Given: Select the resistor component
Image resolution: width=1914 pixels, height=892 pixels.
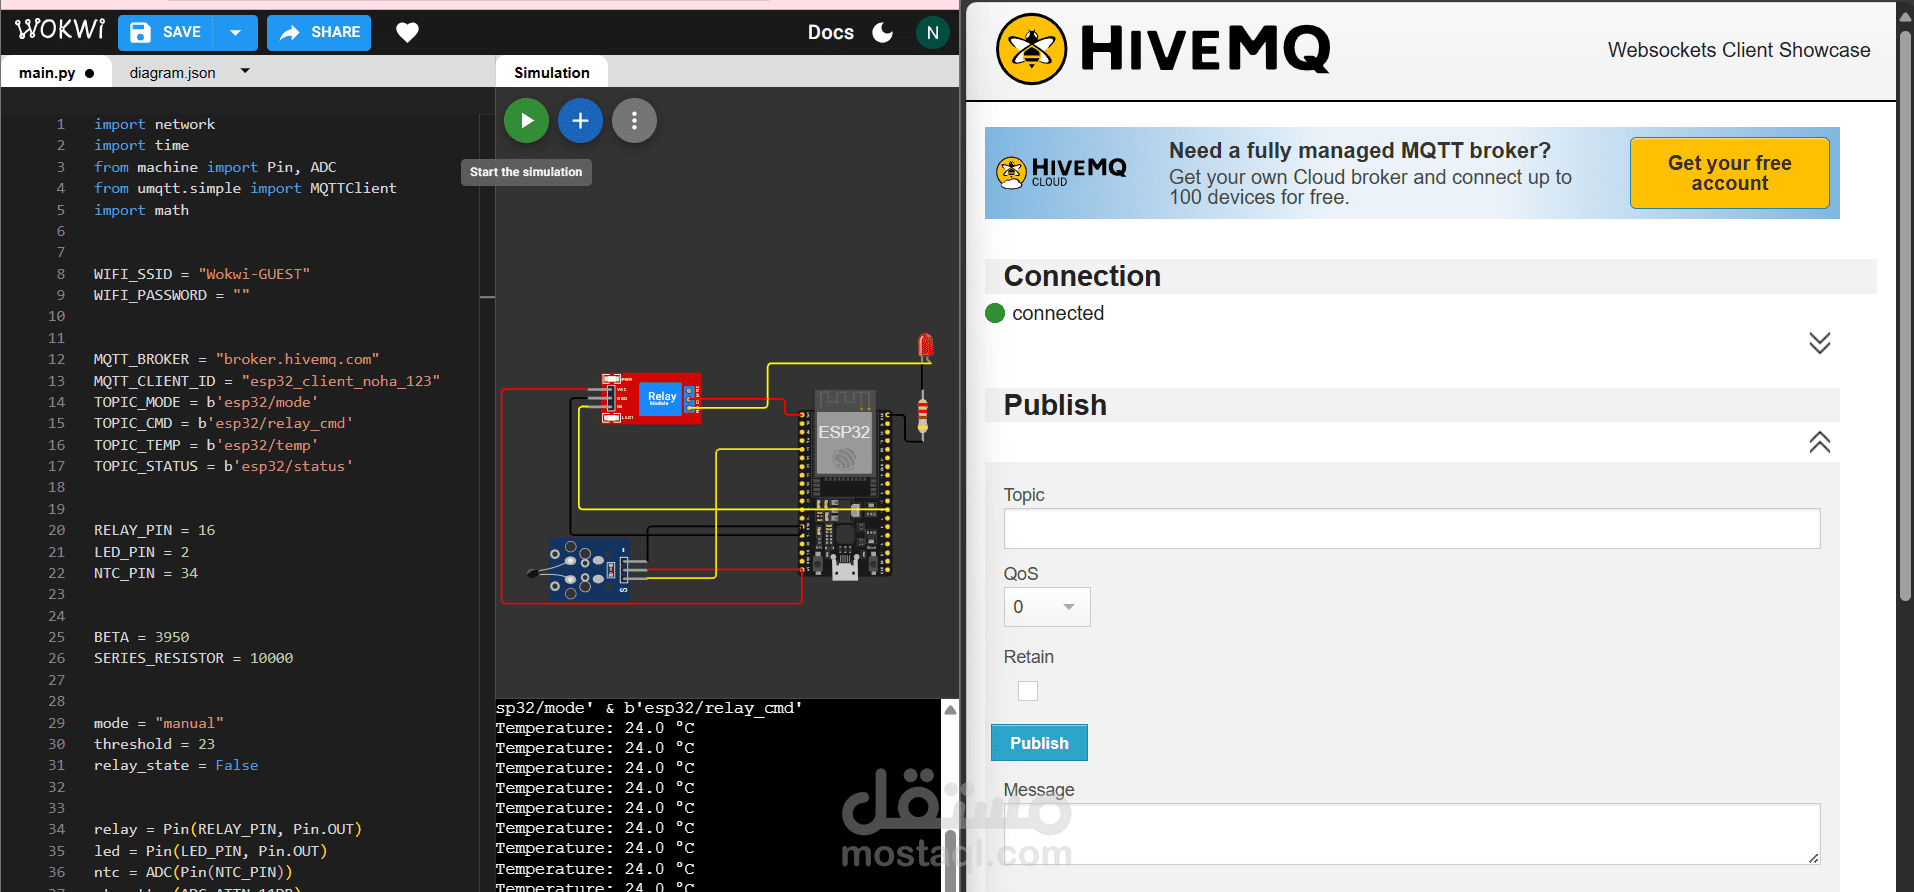Looking at the screenshot, I should point(922,414).
